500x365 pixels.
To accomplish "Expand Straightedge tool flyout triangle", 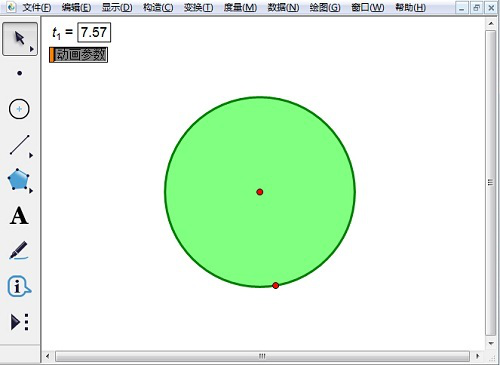I will click(x=31, y=155).
